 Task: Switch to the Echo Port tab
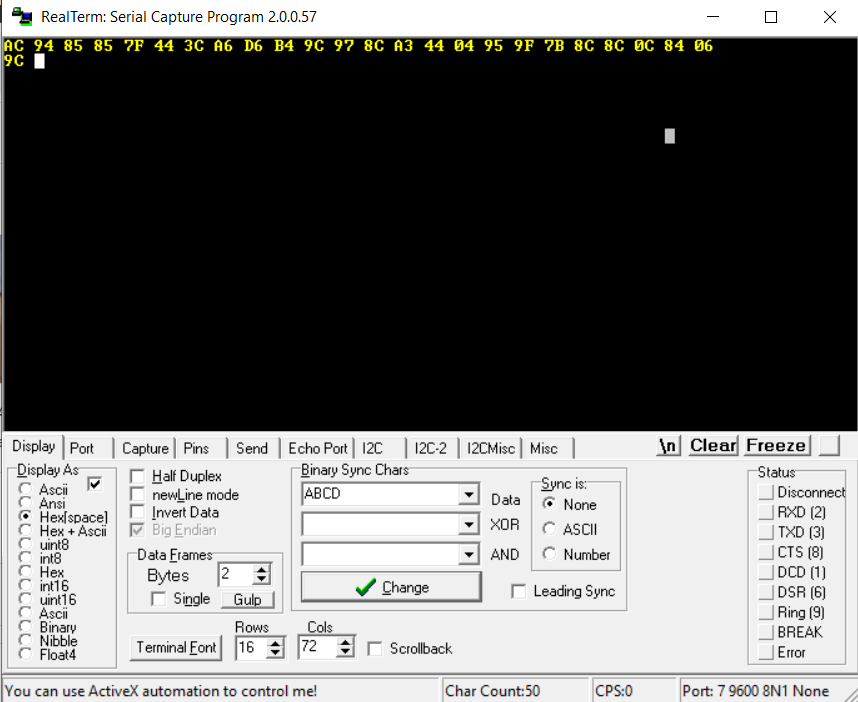pos(318,449)
